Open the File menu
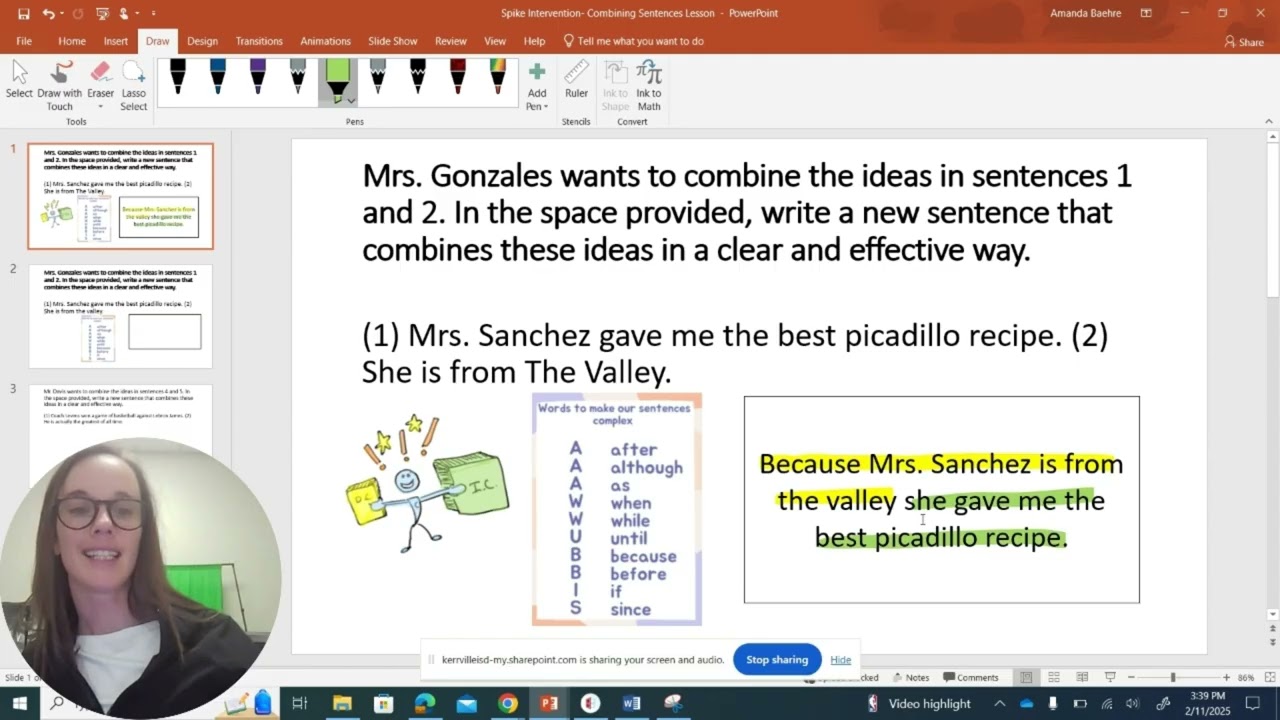Screen dimensions: 1280x720 [x=24, y=41]
